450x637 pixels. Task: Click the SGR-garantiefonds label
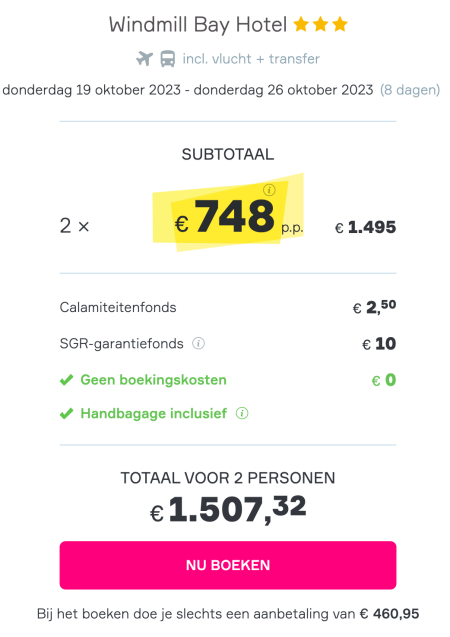tap(121, 344)
